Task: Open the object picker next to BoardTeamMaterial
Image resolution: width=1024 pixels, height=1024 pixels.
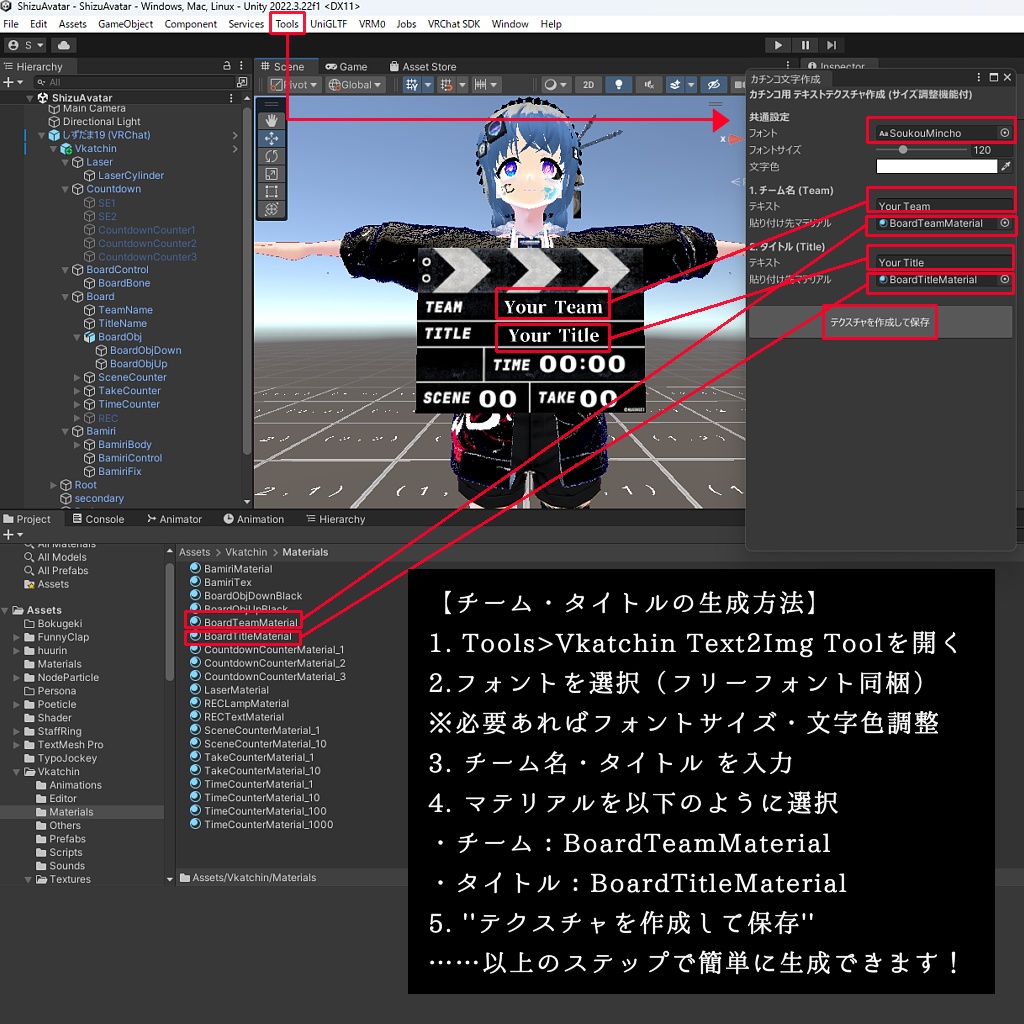Action: point(1005,223)
